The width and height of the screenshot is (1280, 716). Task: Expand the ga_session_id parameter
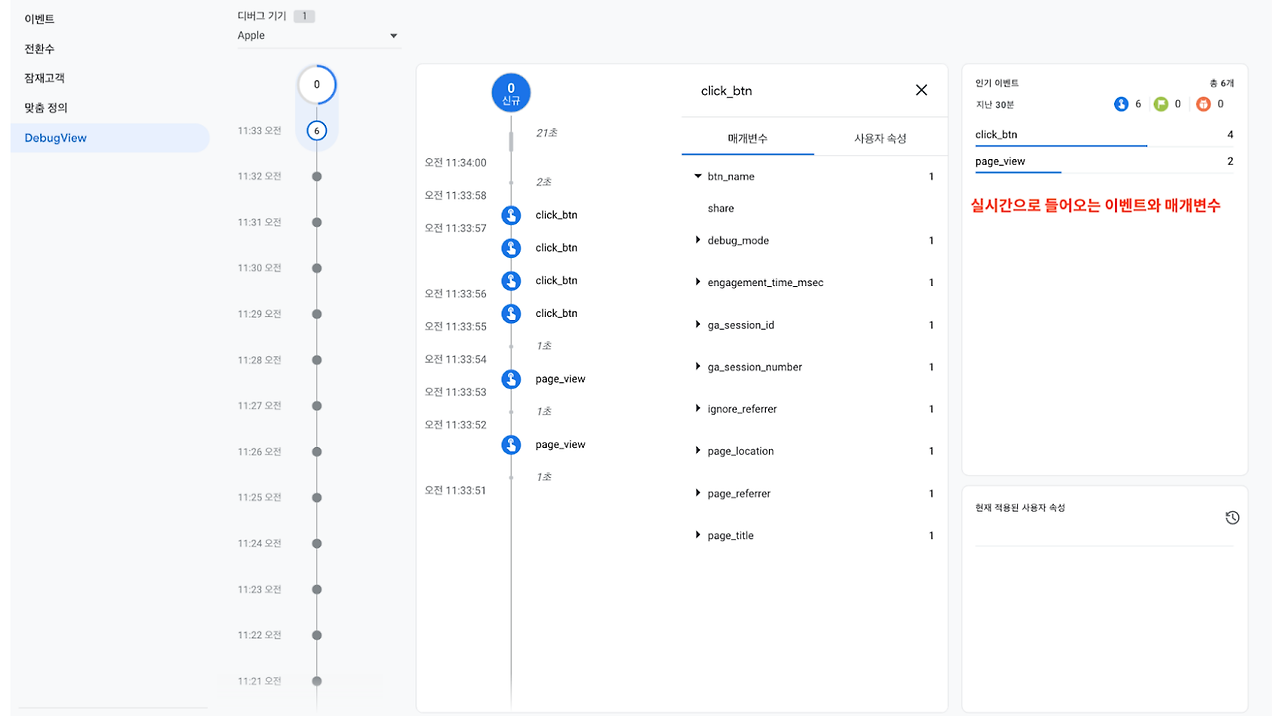tap(698, 325)
